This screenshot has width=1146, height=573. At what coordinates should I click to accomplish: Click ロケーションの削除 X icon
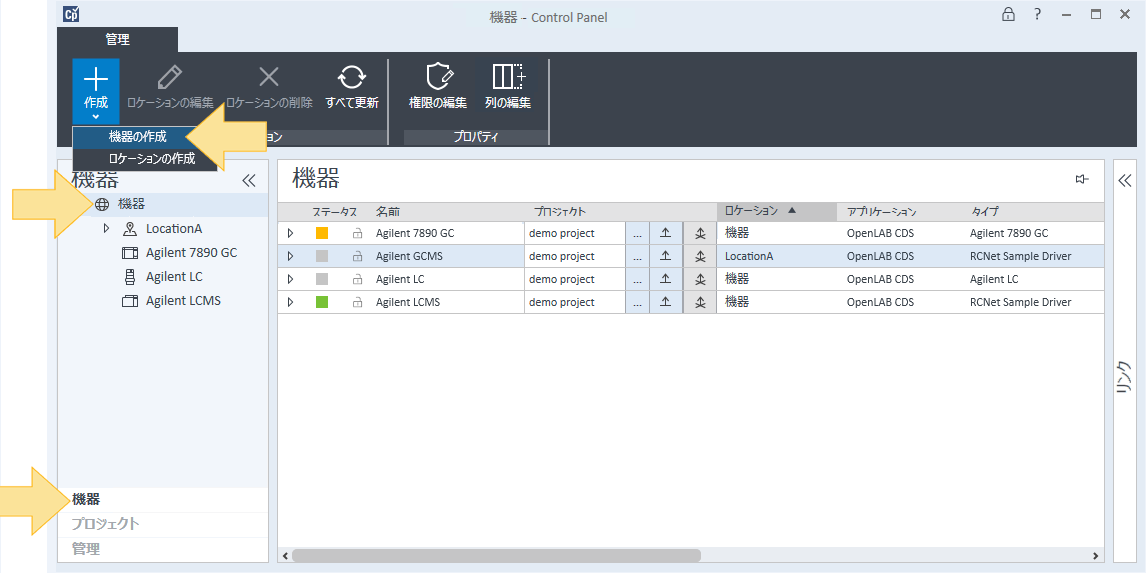pyautogui.click(x=270, y=77)
